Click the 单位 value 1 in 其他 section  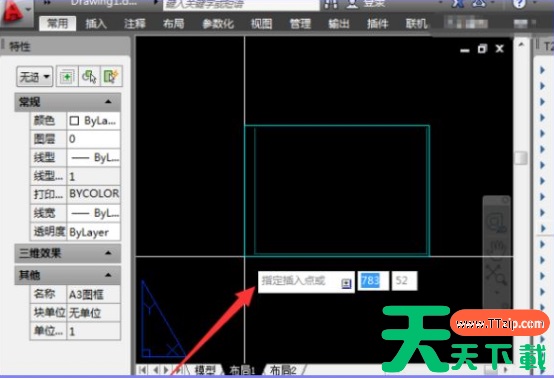[94, 331]
